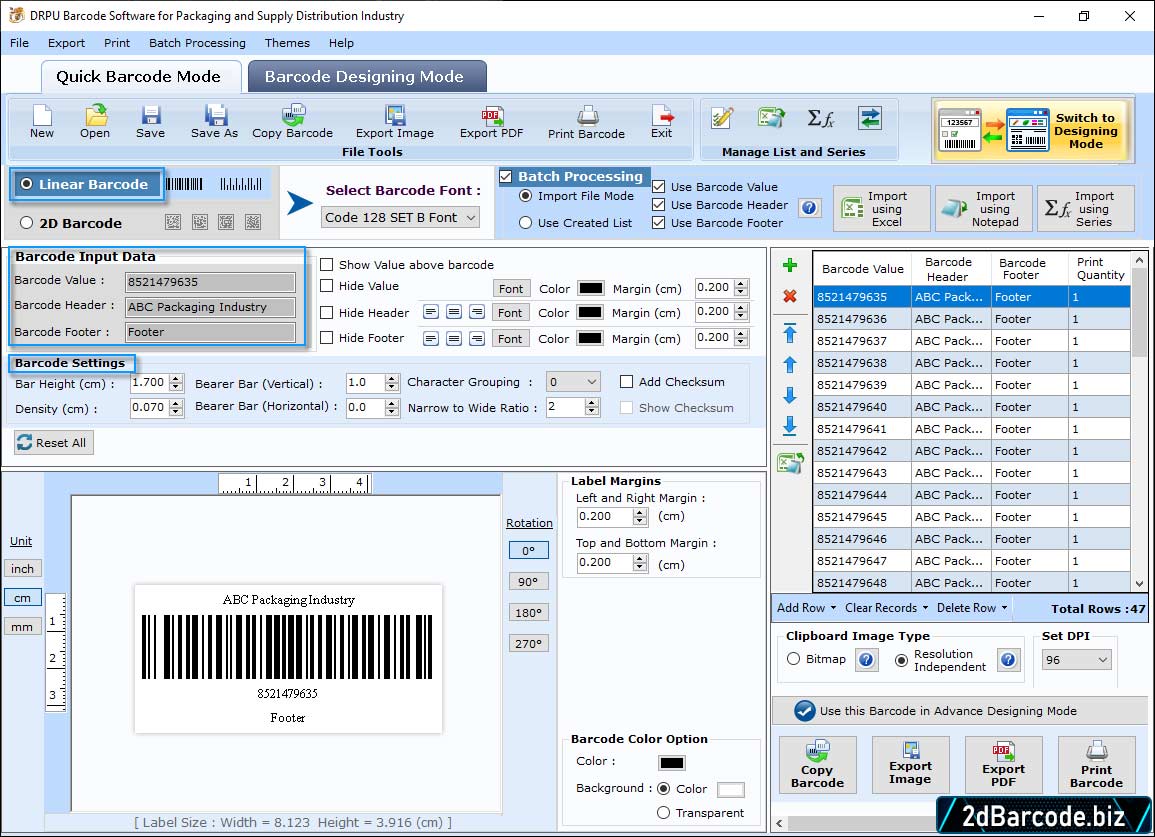Check the Hide Value checkbox
Viewport: 1155px width, 837px height.
tap(326, 285)
